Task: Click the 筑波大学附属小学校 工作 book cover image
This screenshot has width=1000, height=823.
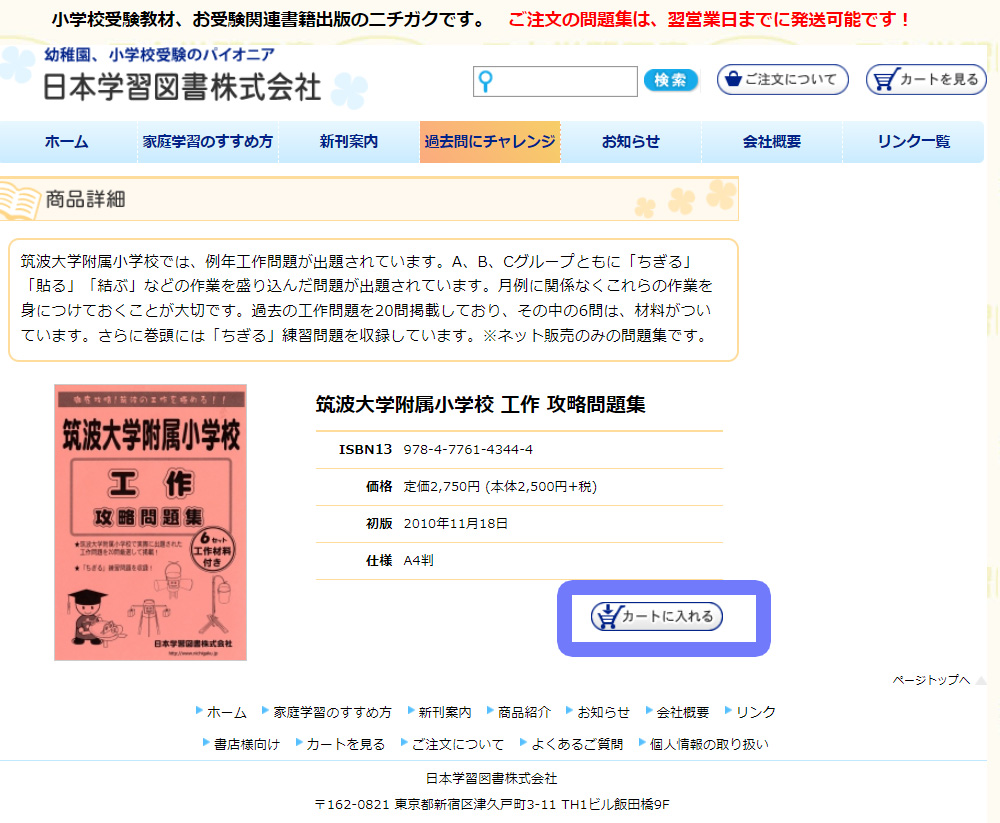Action: (151, 523)
